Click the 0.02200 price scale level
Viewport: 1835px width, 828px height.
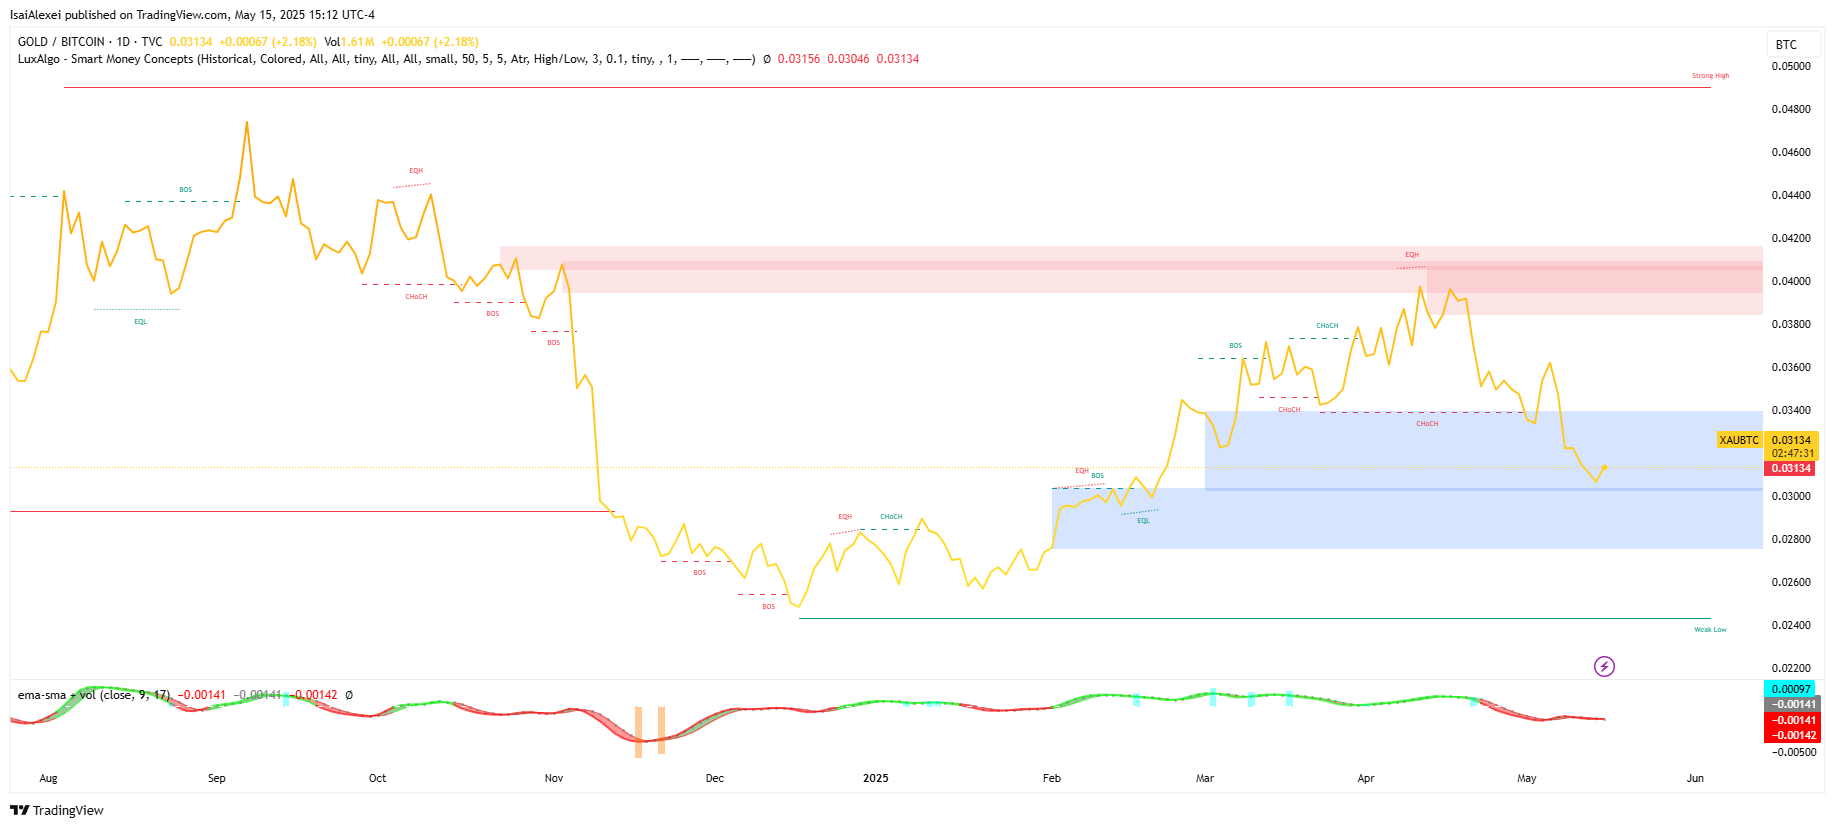[1791, 669]
